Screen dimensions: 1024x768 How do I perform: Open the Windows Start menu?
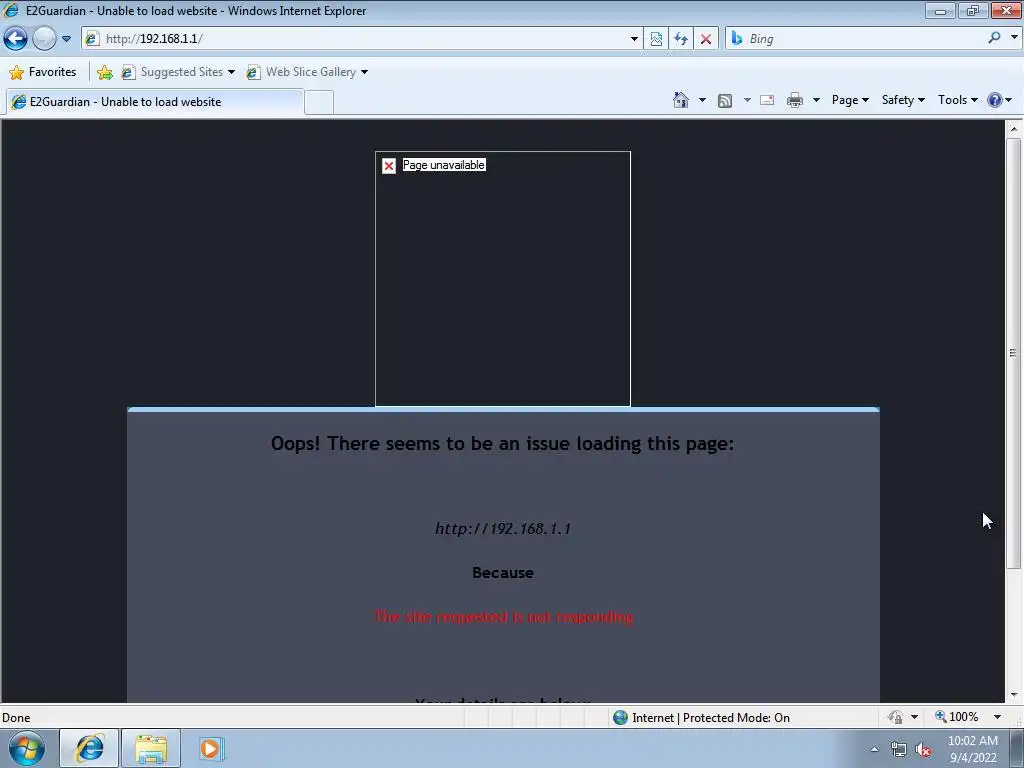(x=27, y=749)
